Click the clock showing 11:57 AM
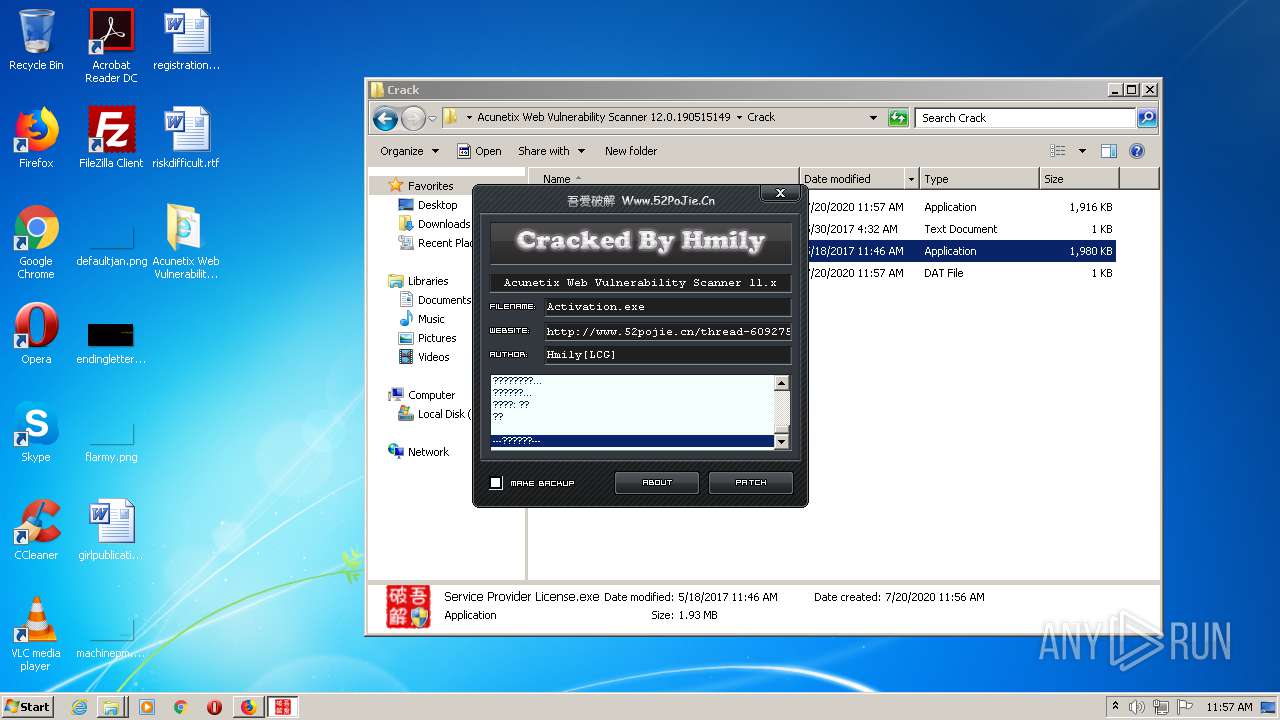Viewport: 1280px width, 720px height. 1229,707
